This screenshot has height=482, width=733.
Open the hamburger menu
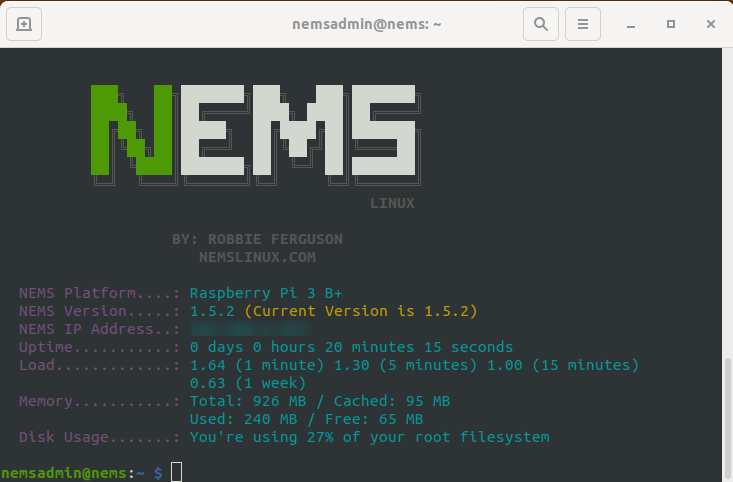click(x=583, y=24)
